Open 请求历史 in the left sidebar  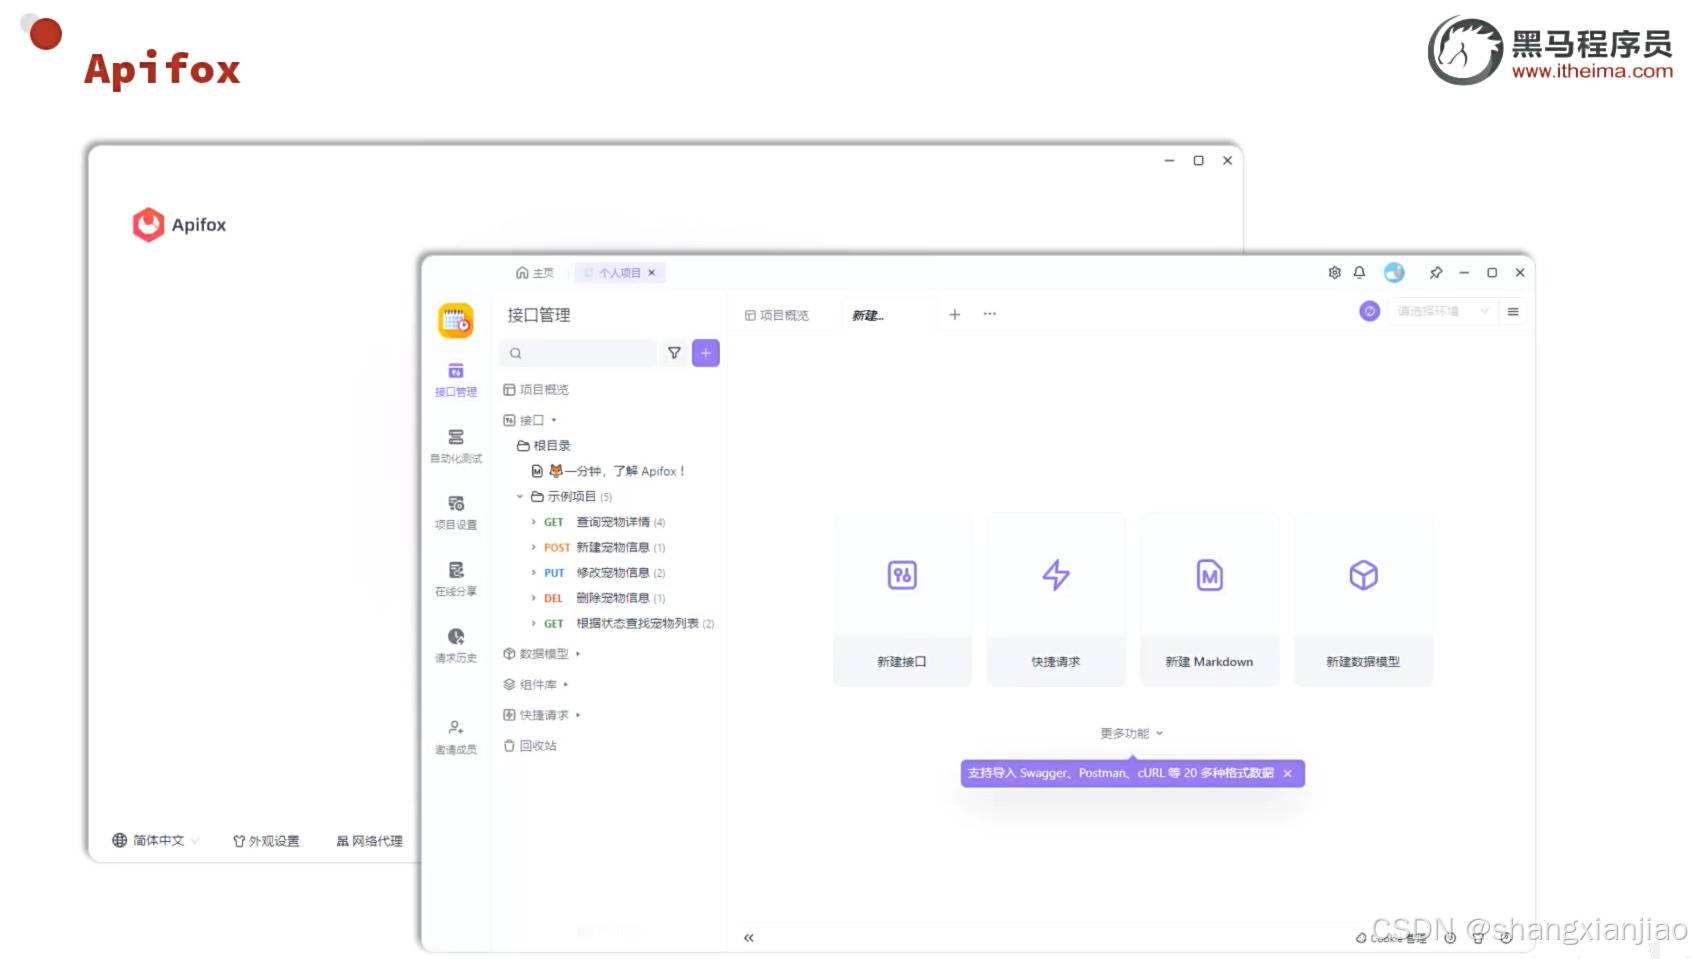point(456,645)
